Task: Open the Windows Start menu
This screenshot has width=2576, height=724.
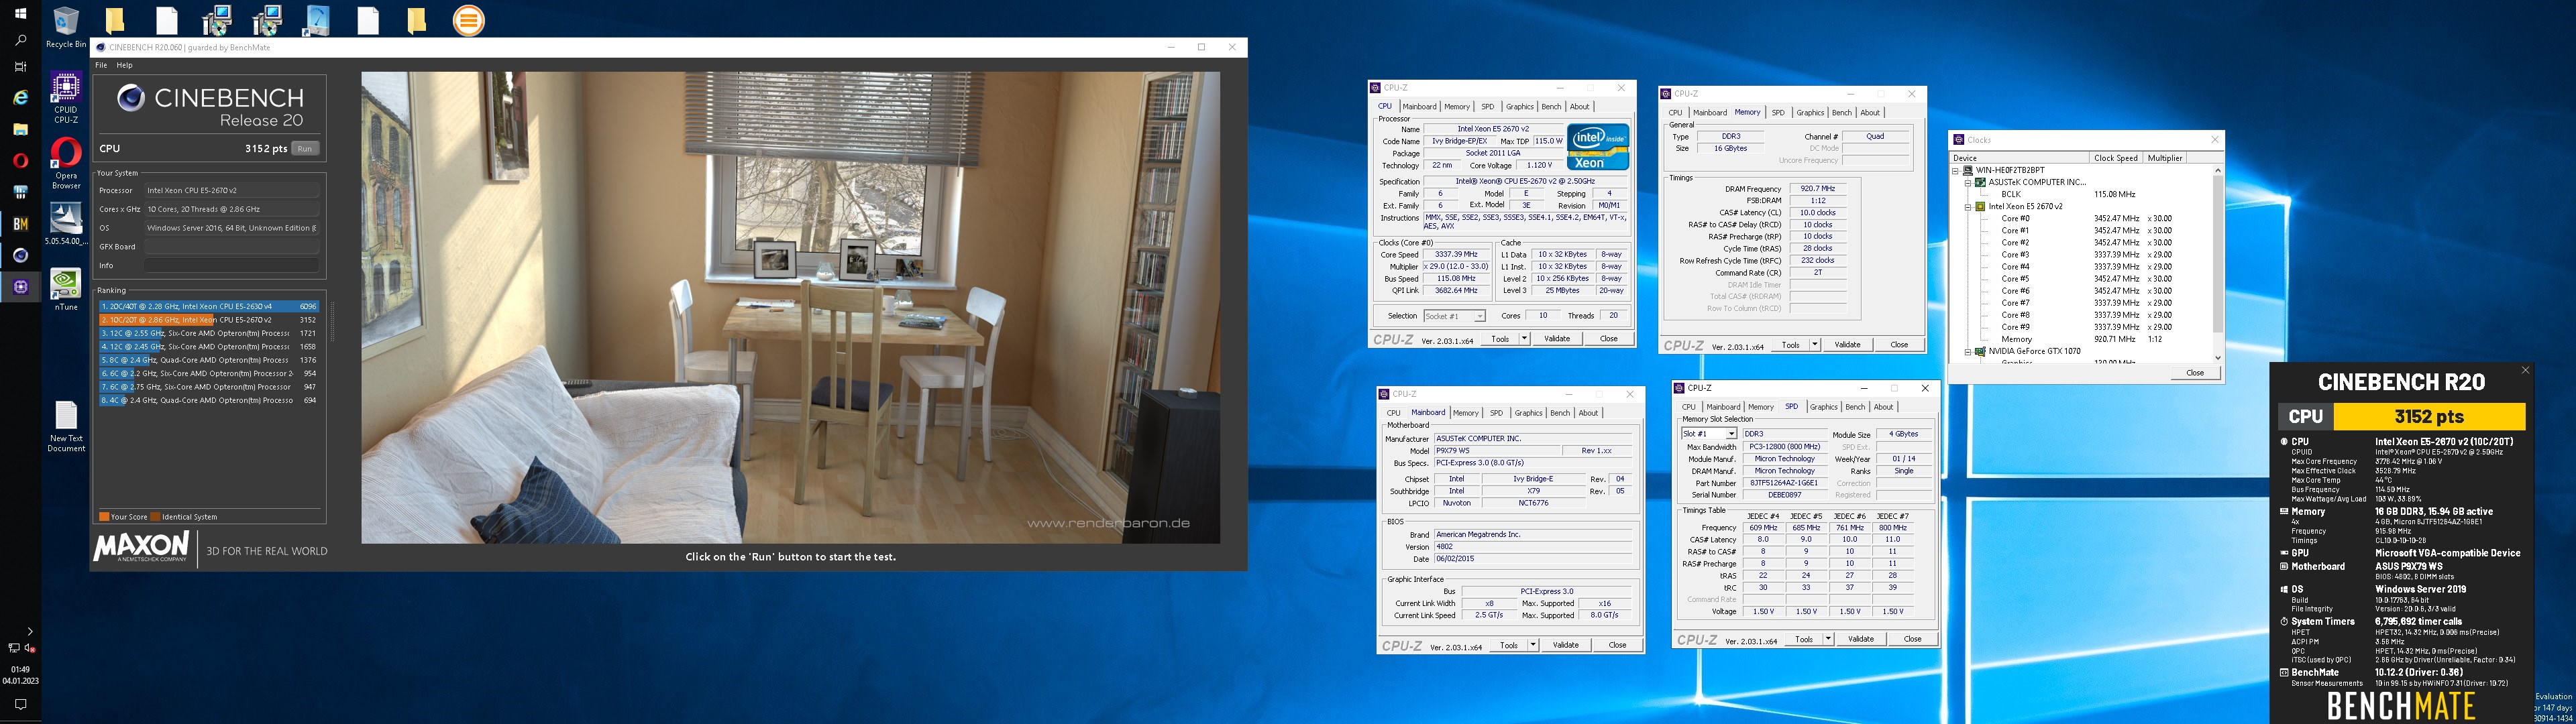Action: pos(20,14)
